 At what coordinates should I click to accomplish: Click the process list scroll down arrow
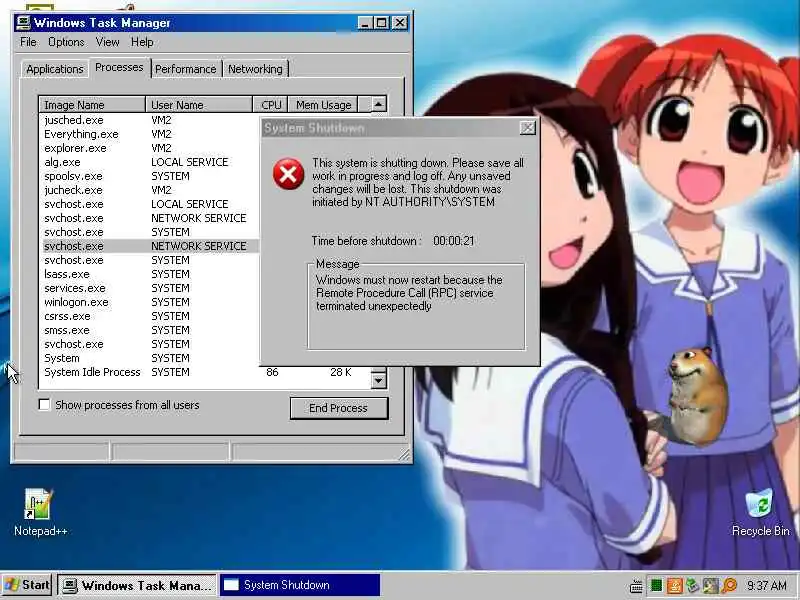tap(378, 380)
